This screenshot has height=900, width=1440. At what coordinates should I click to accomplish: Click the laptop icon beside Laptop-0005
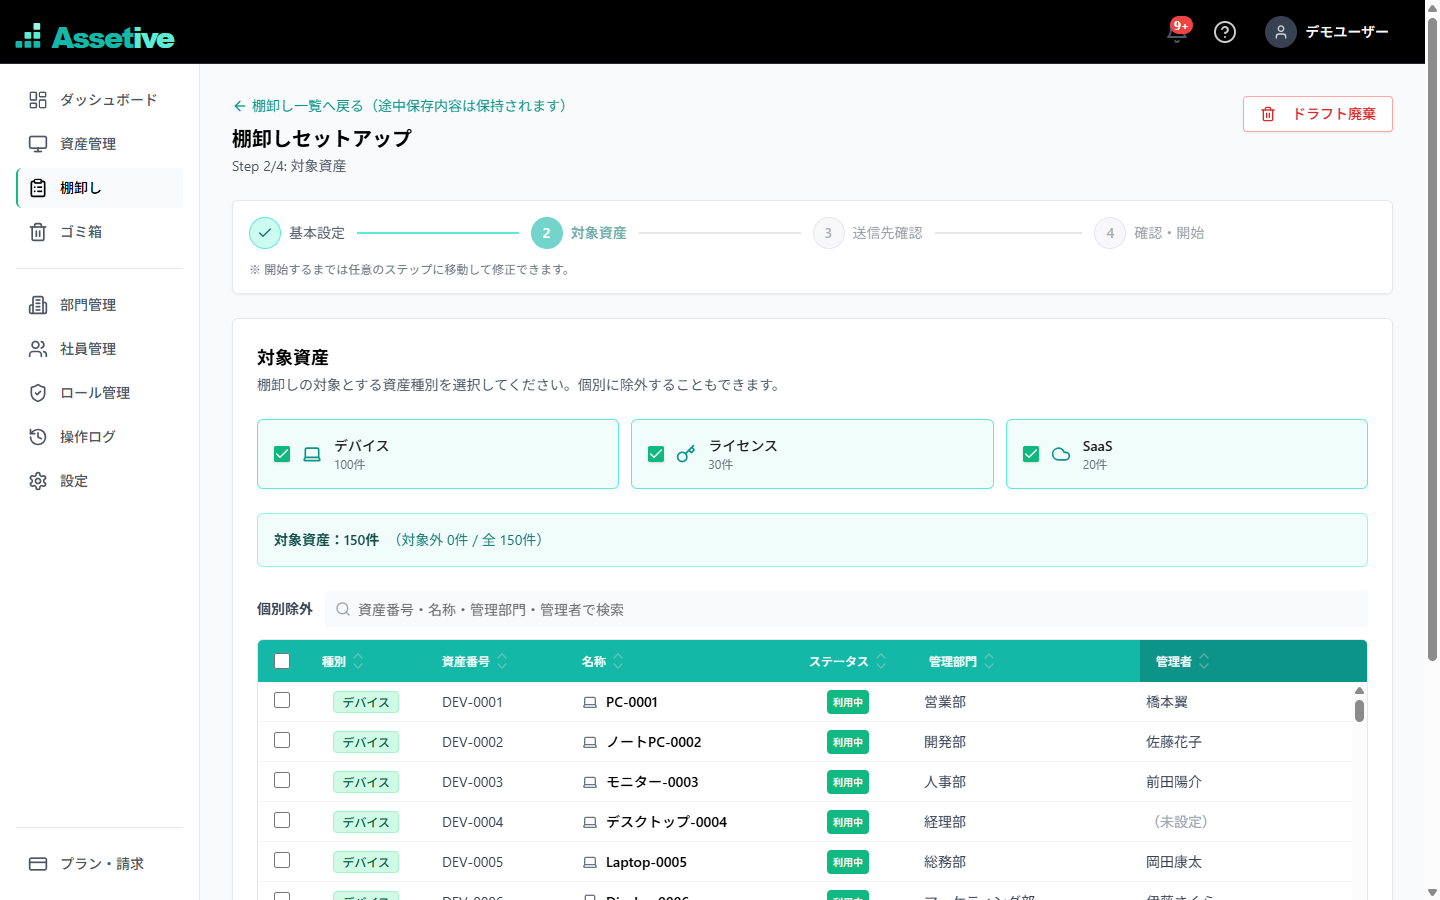[x=590, y=863]
